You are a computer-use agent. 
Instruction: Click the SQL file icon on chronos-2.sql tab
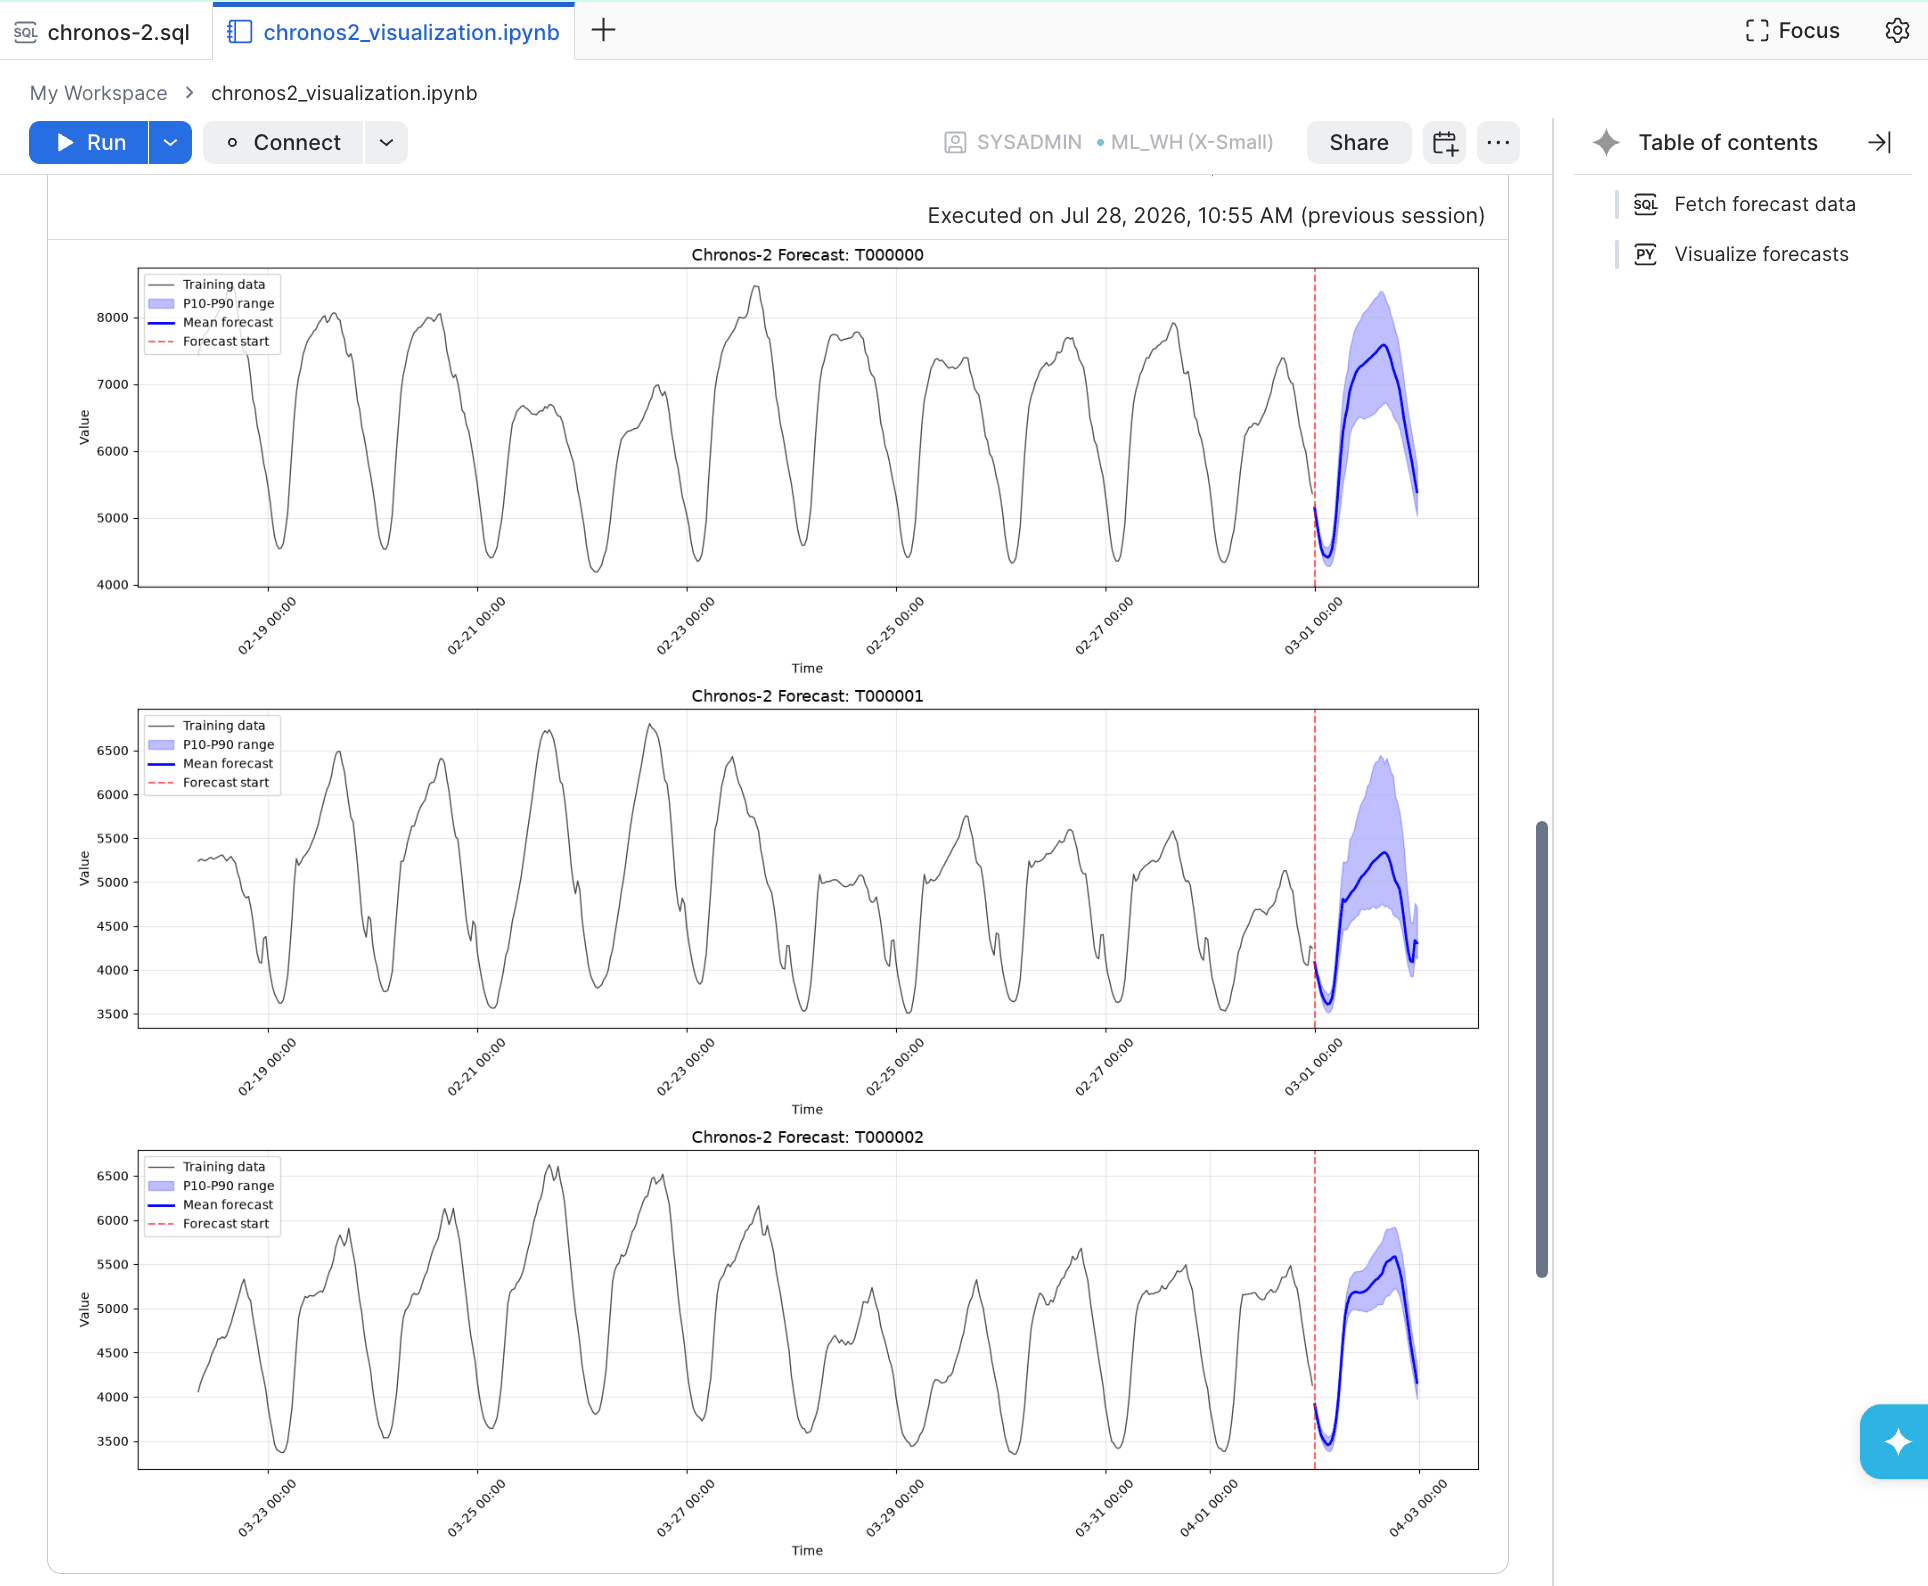25,32
